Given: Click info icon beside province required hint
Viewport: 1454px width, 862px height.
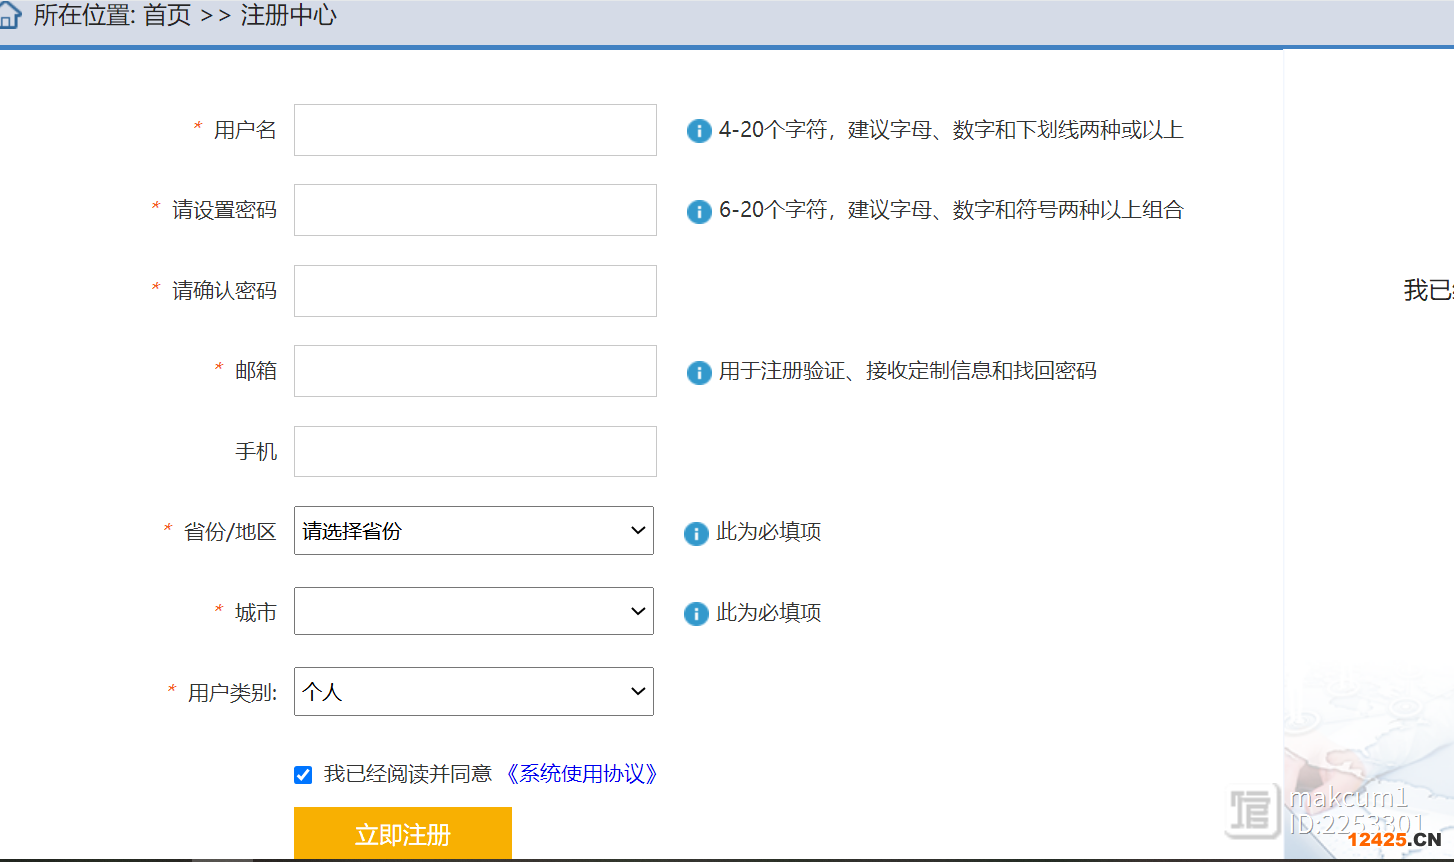Looking at the screenshot, I should pyautogui.click(x=696, y=533).
